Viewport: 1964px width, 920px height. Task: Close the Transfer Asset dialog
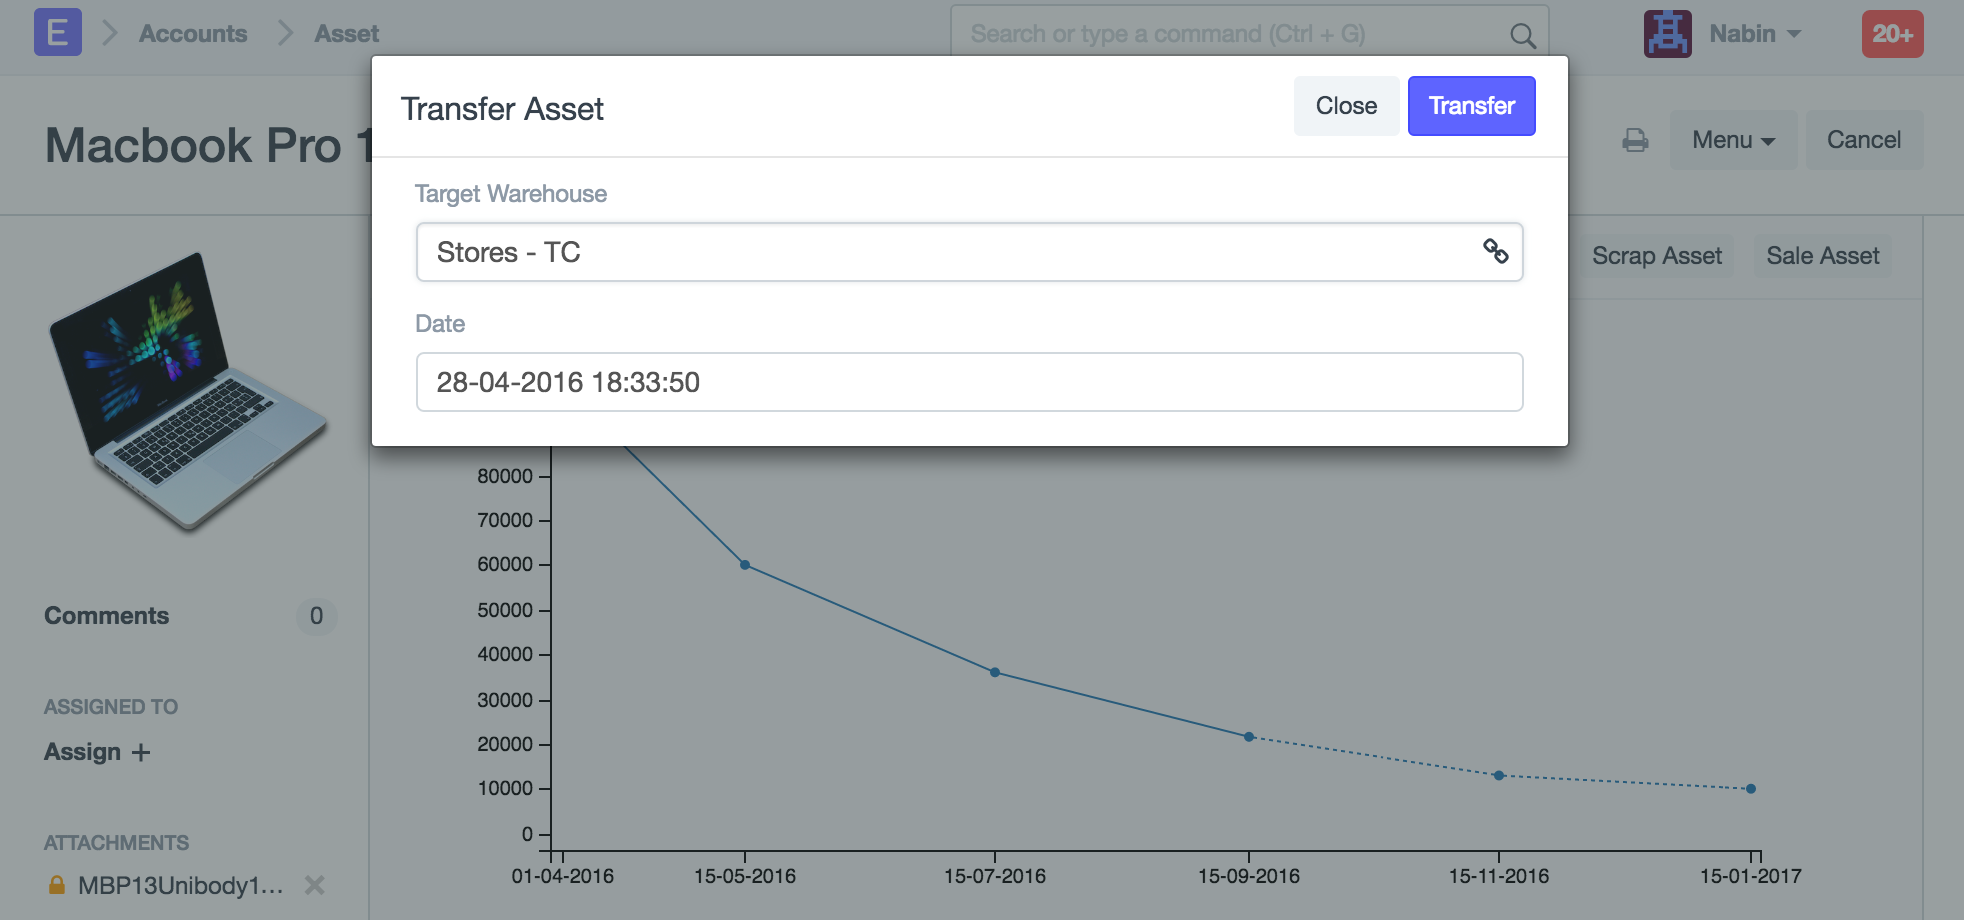[x=1345, y=106]
